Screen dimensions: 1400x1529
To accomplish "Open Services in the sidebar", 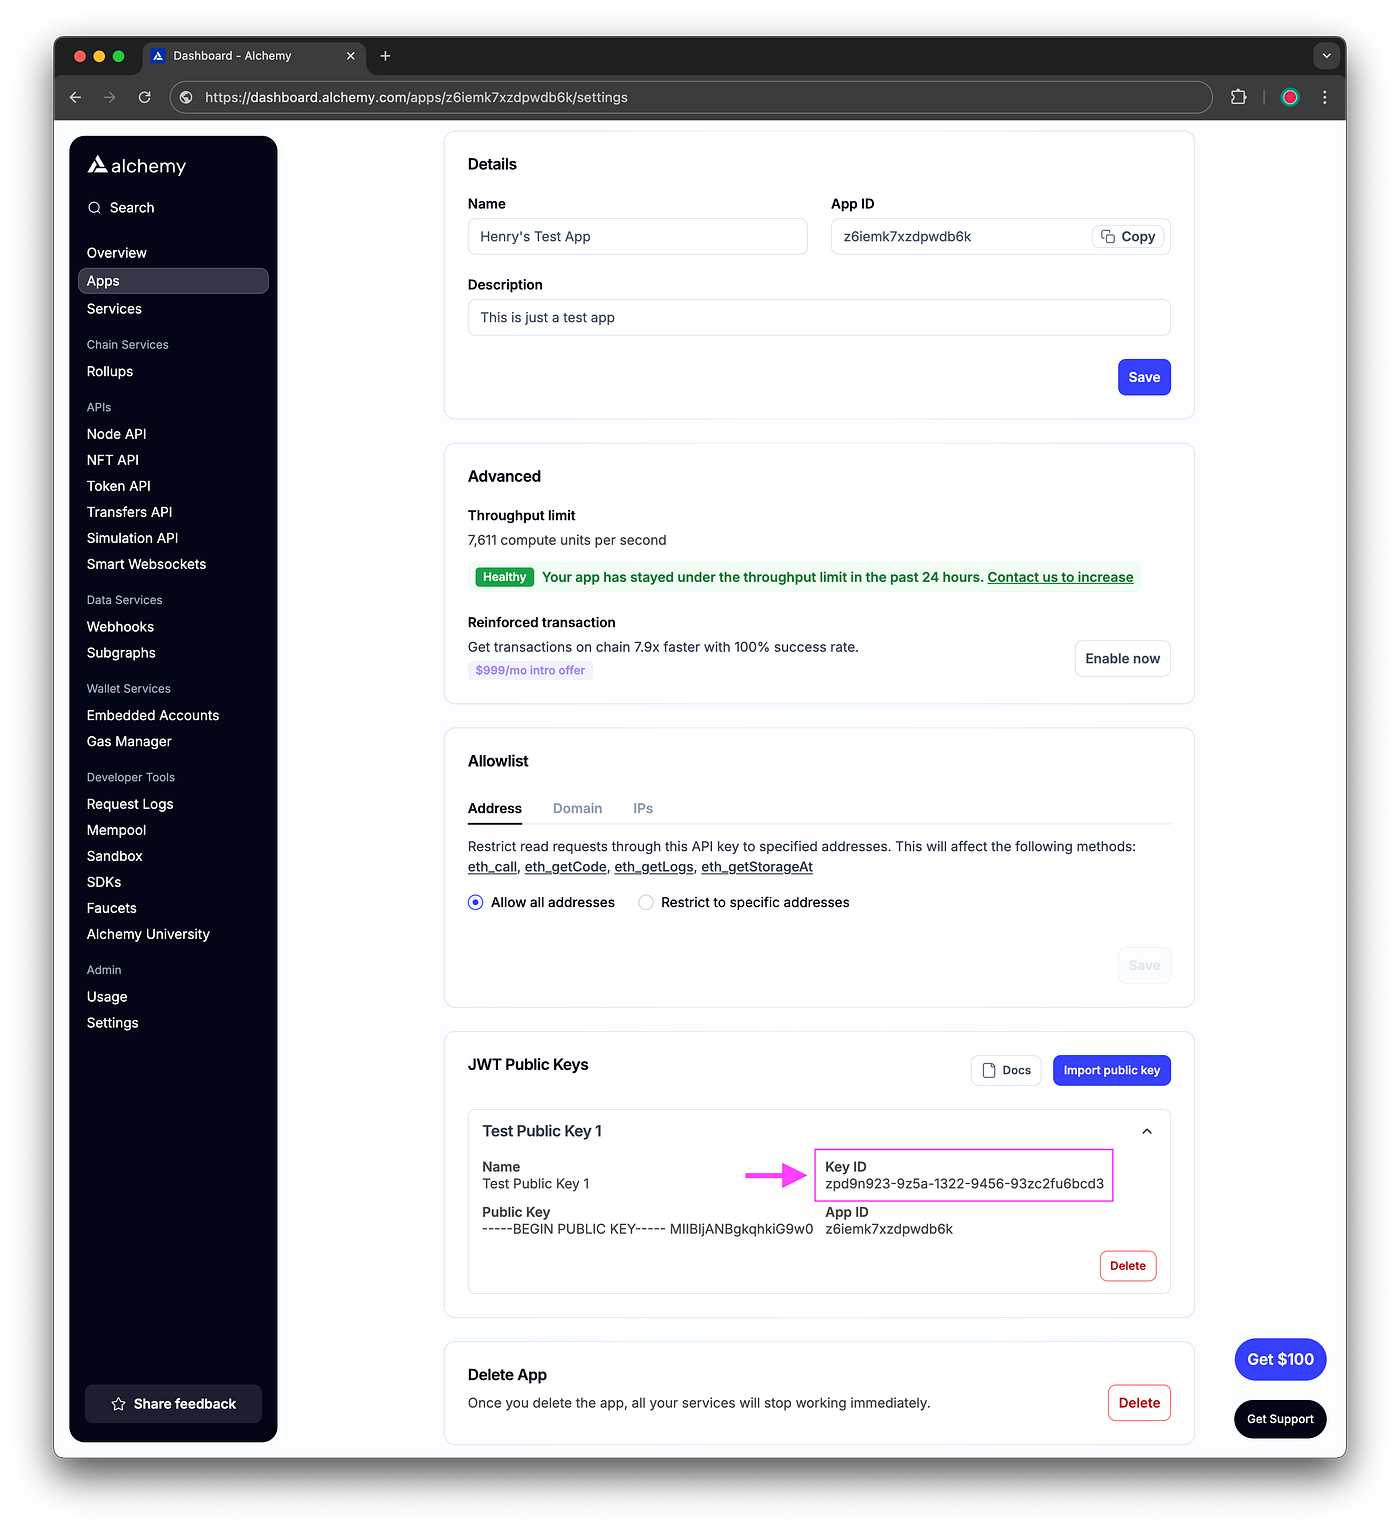I will (114, 309).
